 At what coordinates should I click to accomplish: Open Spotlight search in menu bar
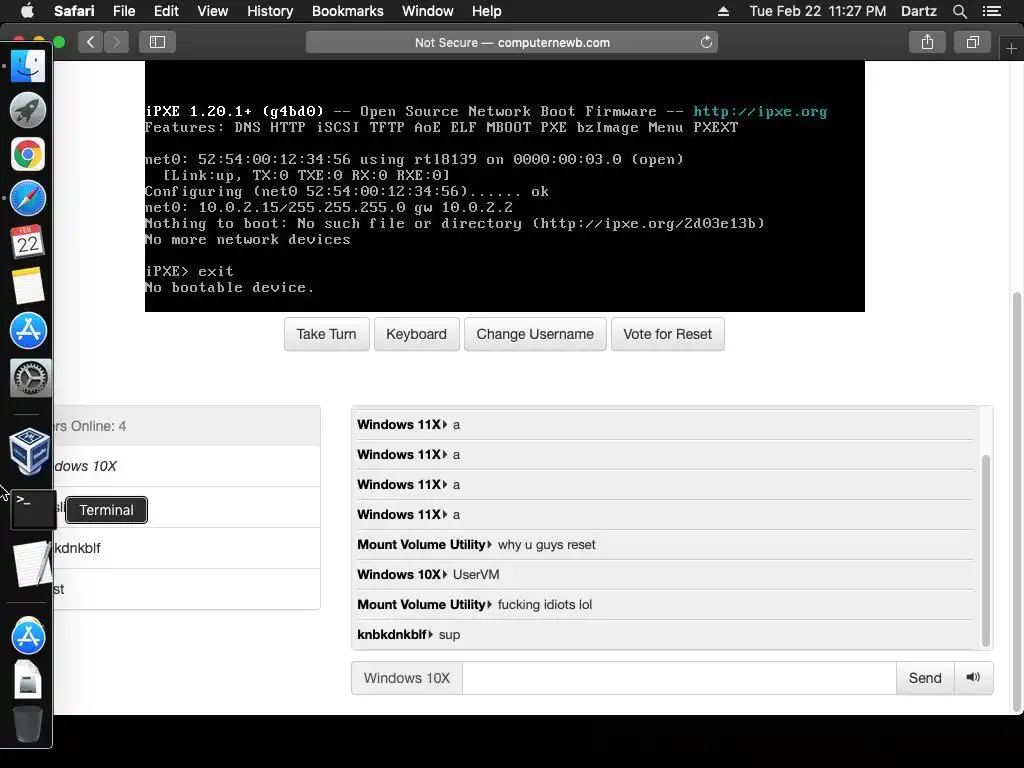(x=960, y=11)
